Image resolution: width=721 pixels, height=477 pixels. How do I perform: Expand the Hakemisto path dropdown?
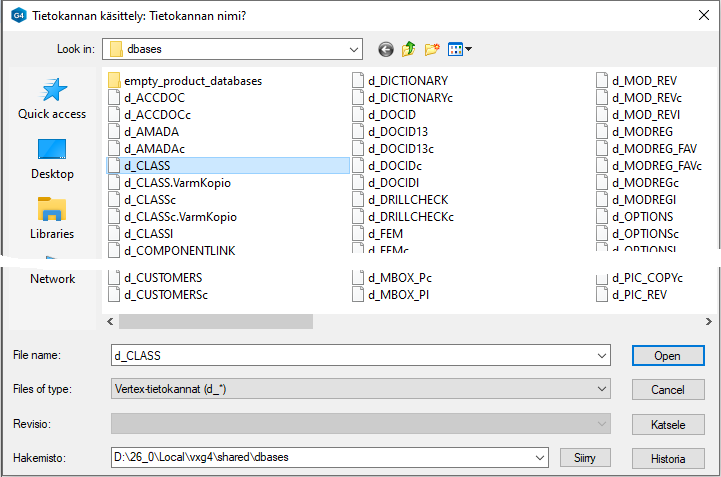(539, 458)
